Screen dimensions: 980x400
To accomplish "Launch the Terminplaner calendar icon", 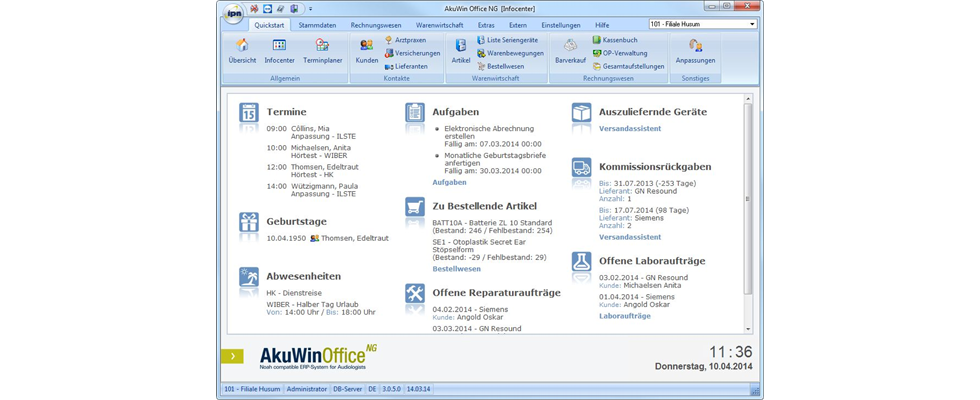I will [322, 51].
